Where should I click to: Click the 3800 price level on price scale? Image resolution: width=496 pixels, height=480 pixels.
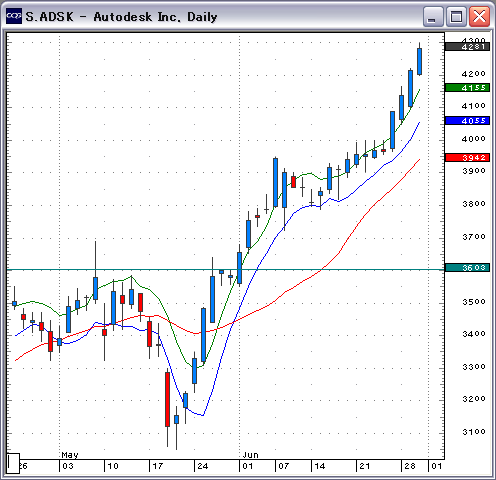[474, 204]
